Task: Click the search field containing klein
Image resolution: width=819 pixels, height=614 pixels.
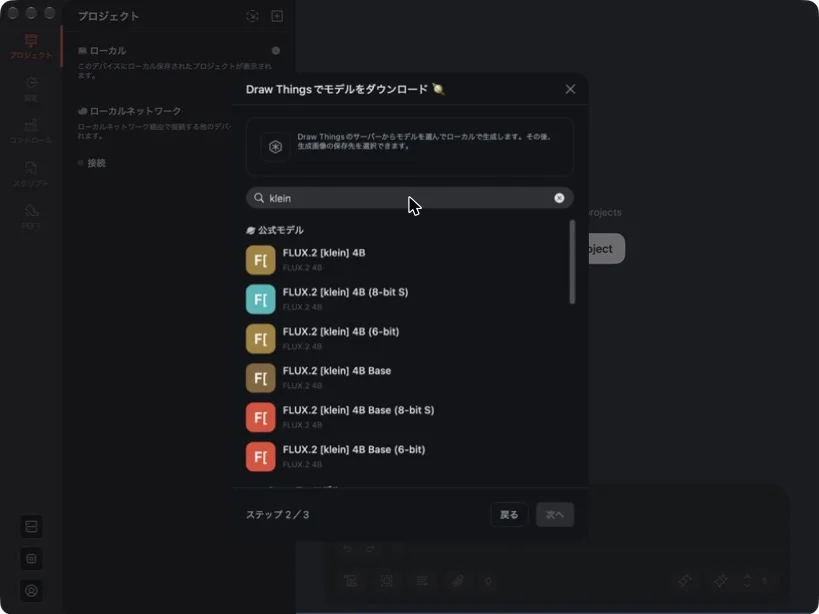Action: pyautogui.click(x=410, y=198)
